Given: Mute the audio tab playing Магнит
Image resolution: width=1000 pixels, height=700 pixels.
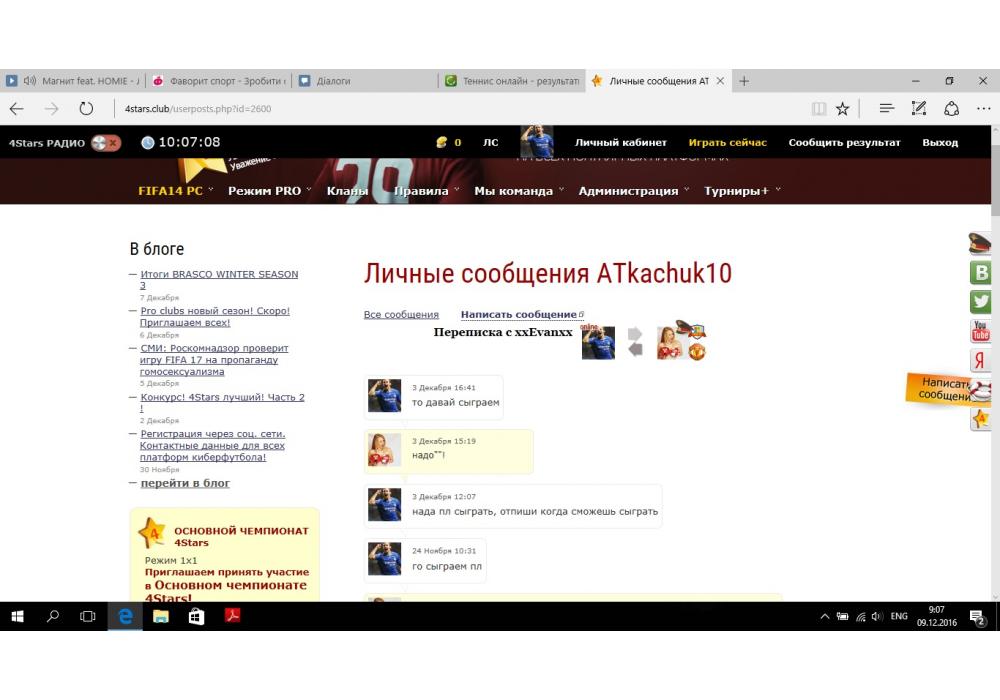Looking at the screenshot, I should pos(29,81).
